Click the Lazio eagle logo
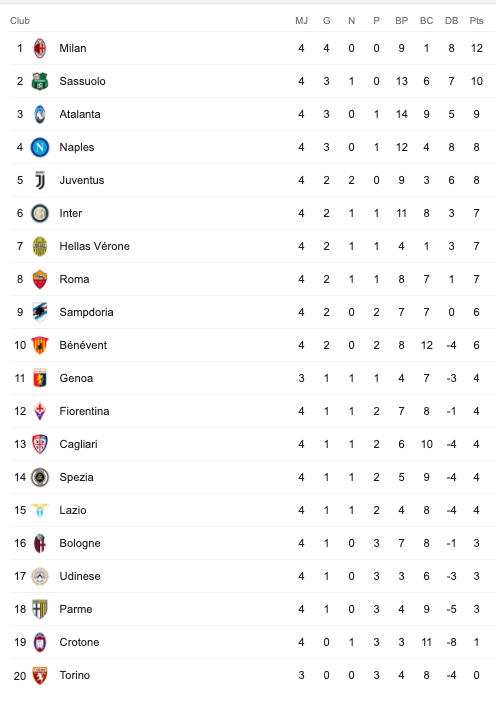Viewport: 496px width, 706px height. point(40,510)
